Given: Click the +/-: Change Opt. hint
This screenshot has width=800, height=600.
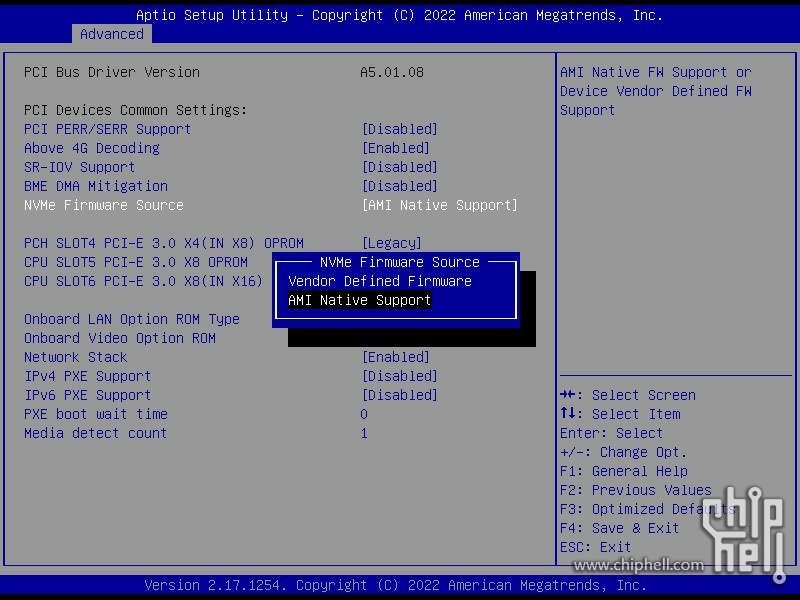Looking at the screenshot, I should pos(624,453).
